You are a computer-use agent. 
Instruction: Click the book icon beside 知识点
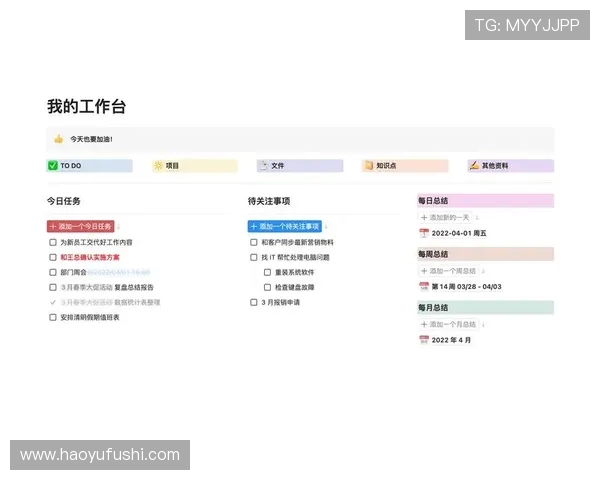click(368, 166)
